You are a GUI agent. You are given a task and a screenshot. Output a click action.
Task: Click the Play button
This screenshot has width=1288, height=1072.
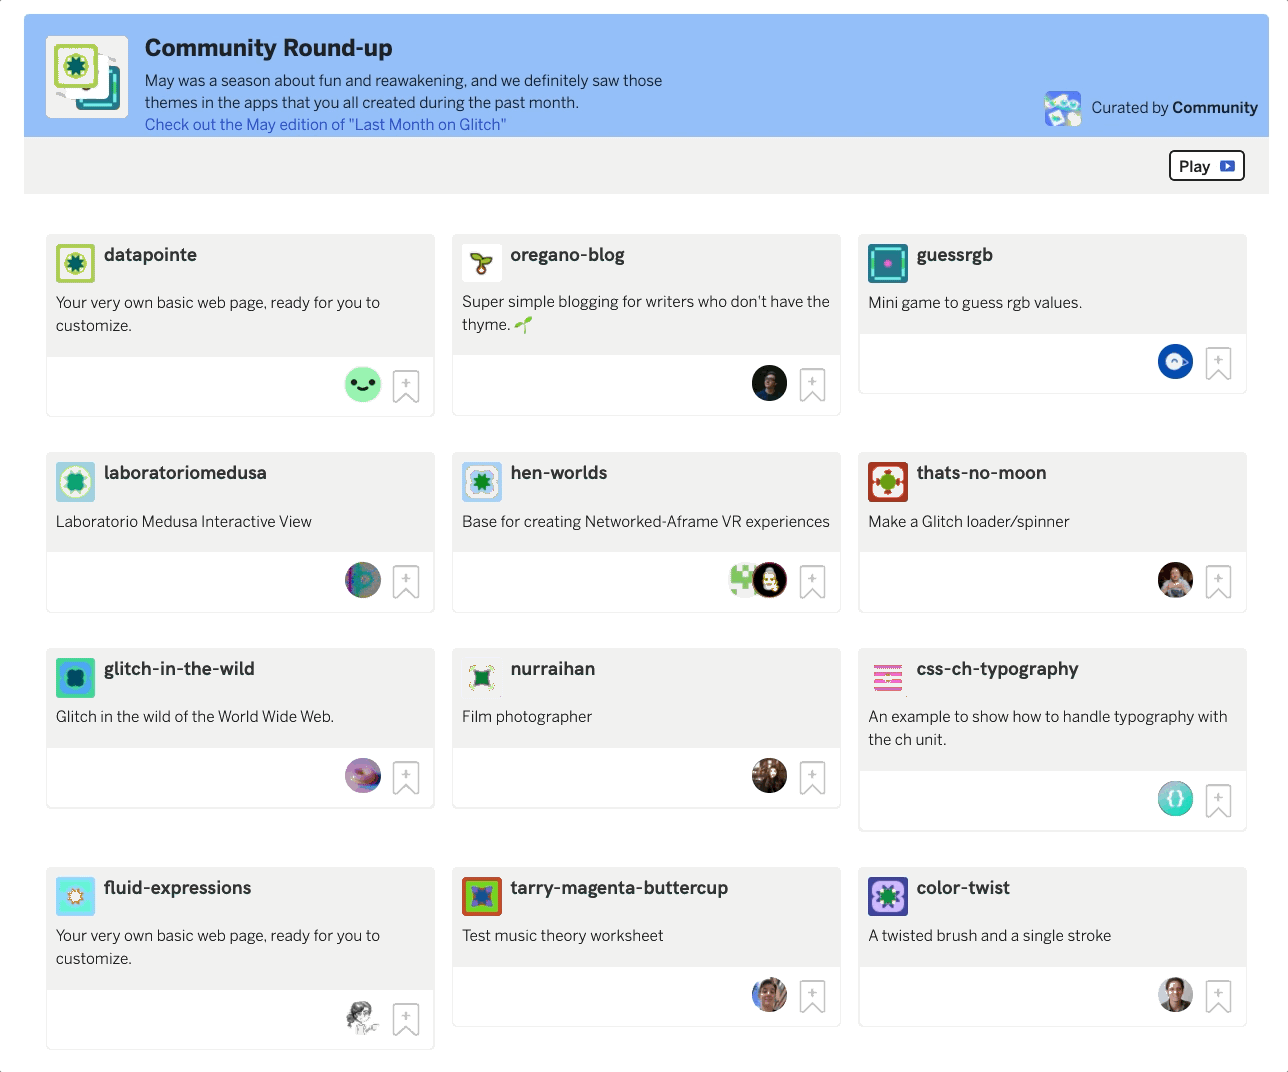pos(1206,166)
